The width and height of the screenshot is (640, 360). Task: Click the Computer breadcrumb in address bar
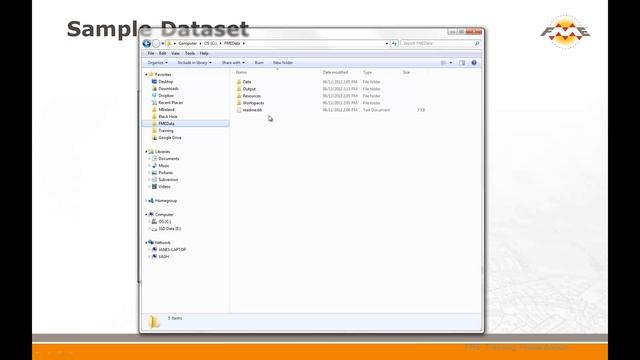point(187,43)
